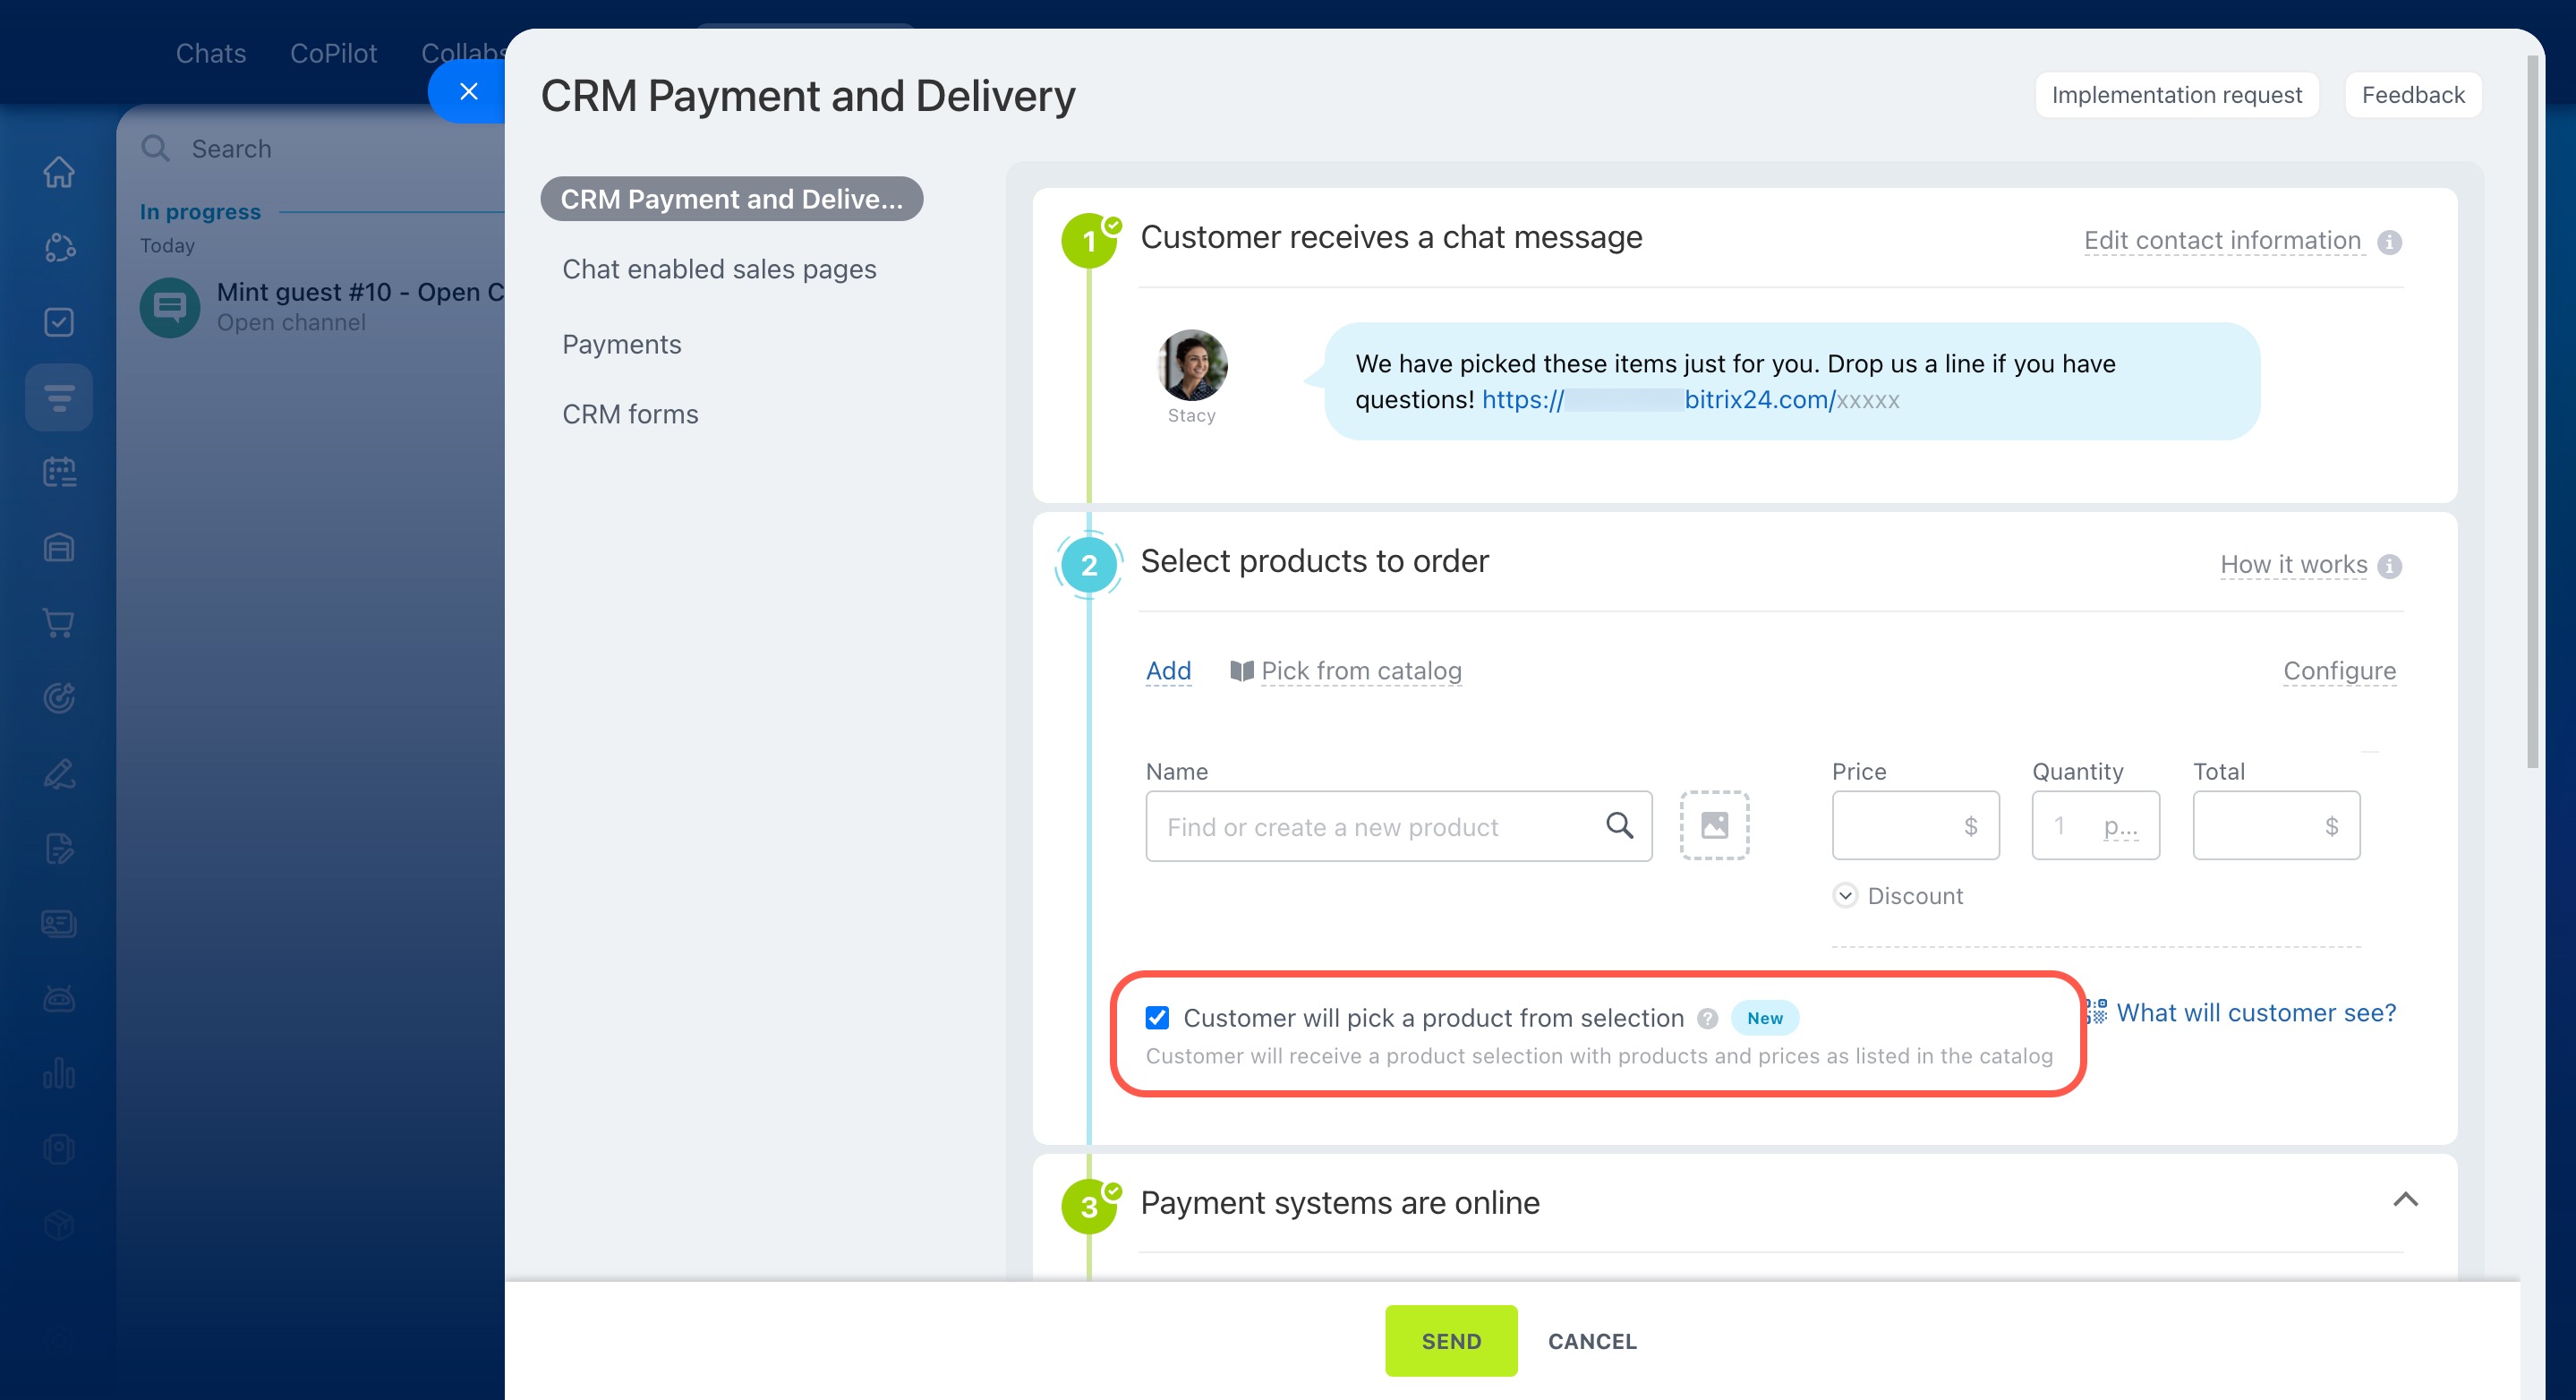This screenshot has width=2576, height=1400.
Task: Expand the Discount options
Action: pos(1845,896)
